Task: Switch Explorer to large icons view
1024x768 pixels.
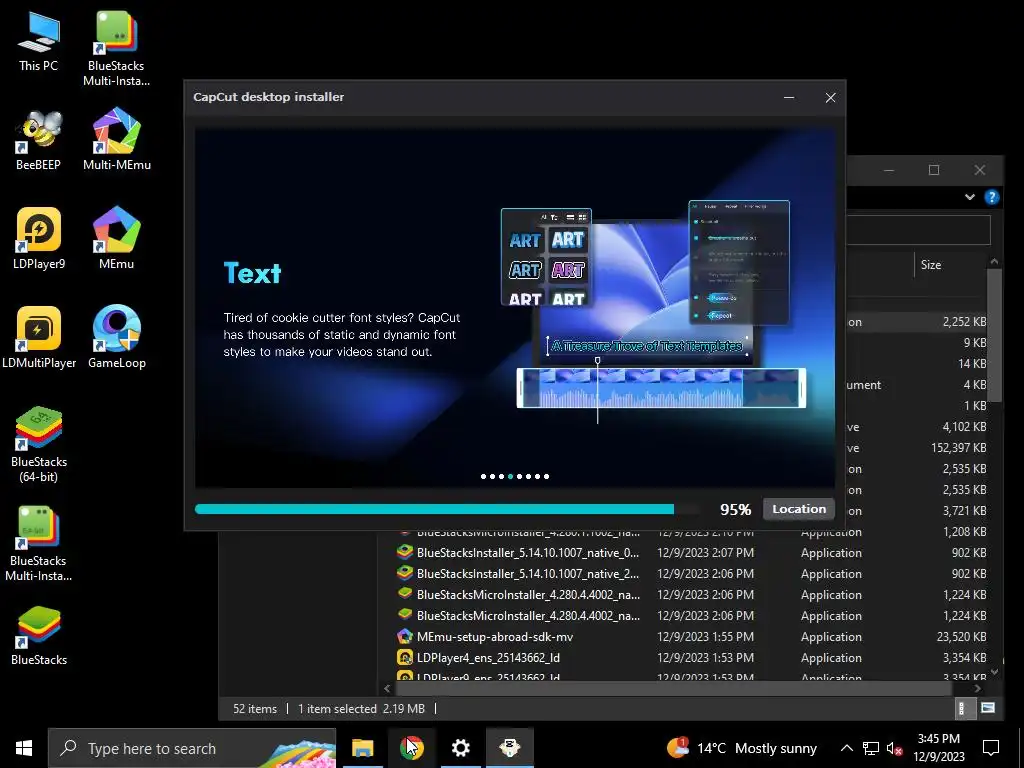Action: tap(988, 708)
